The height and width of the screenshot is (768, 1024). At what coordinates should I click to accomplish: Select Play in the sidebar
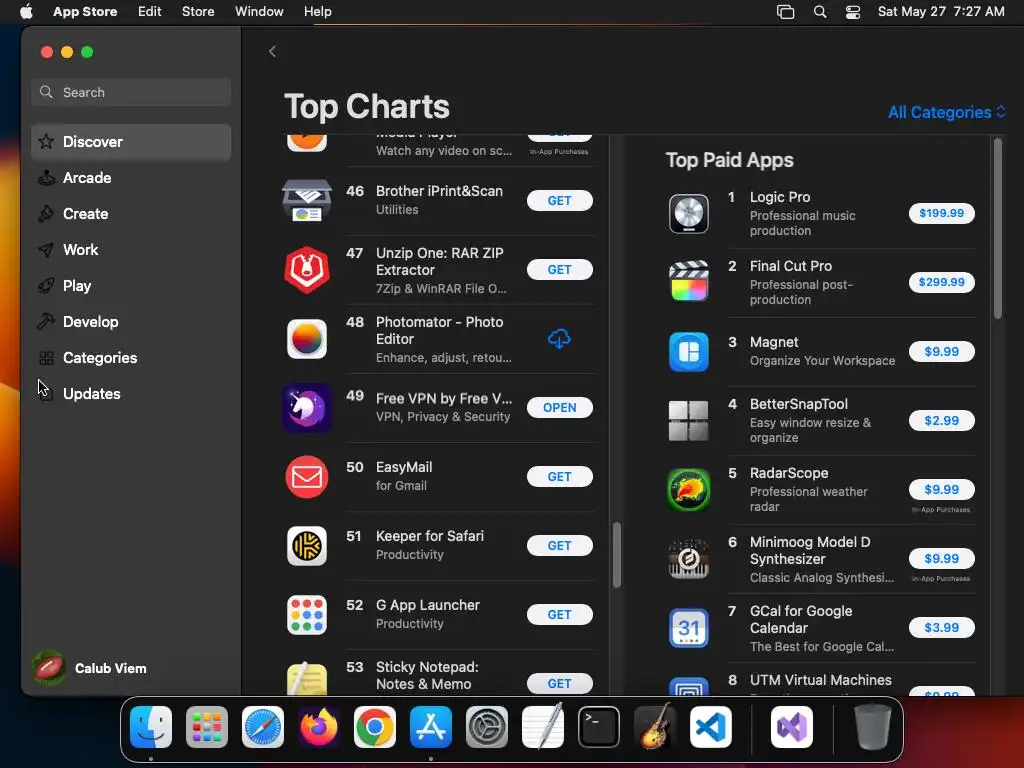[131, 285]
